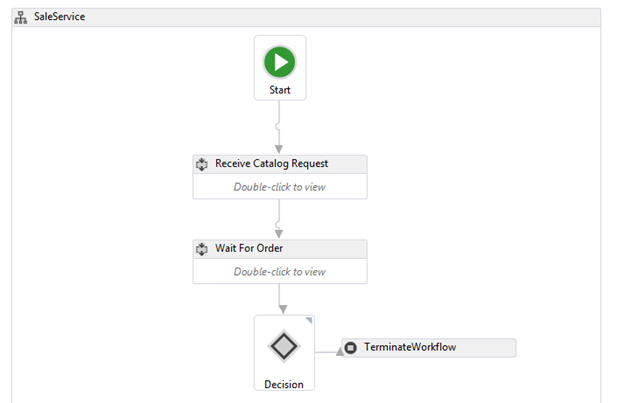624x403 pixels.
Task: Click the TerminateWorkflow stop icon
Action: coord(351,348)
